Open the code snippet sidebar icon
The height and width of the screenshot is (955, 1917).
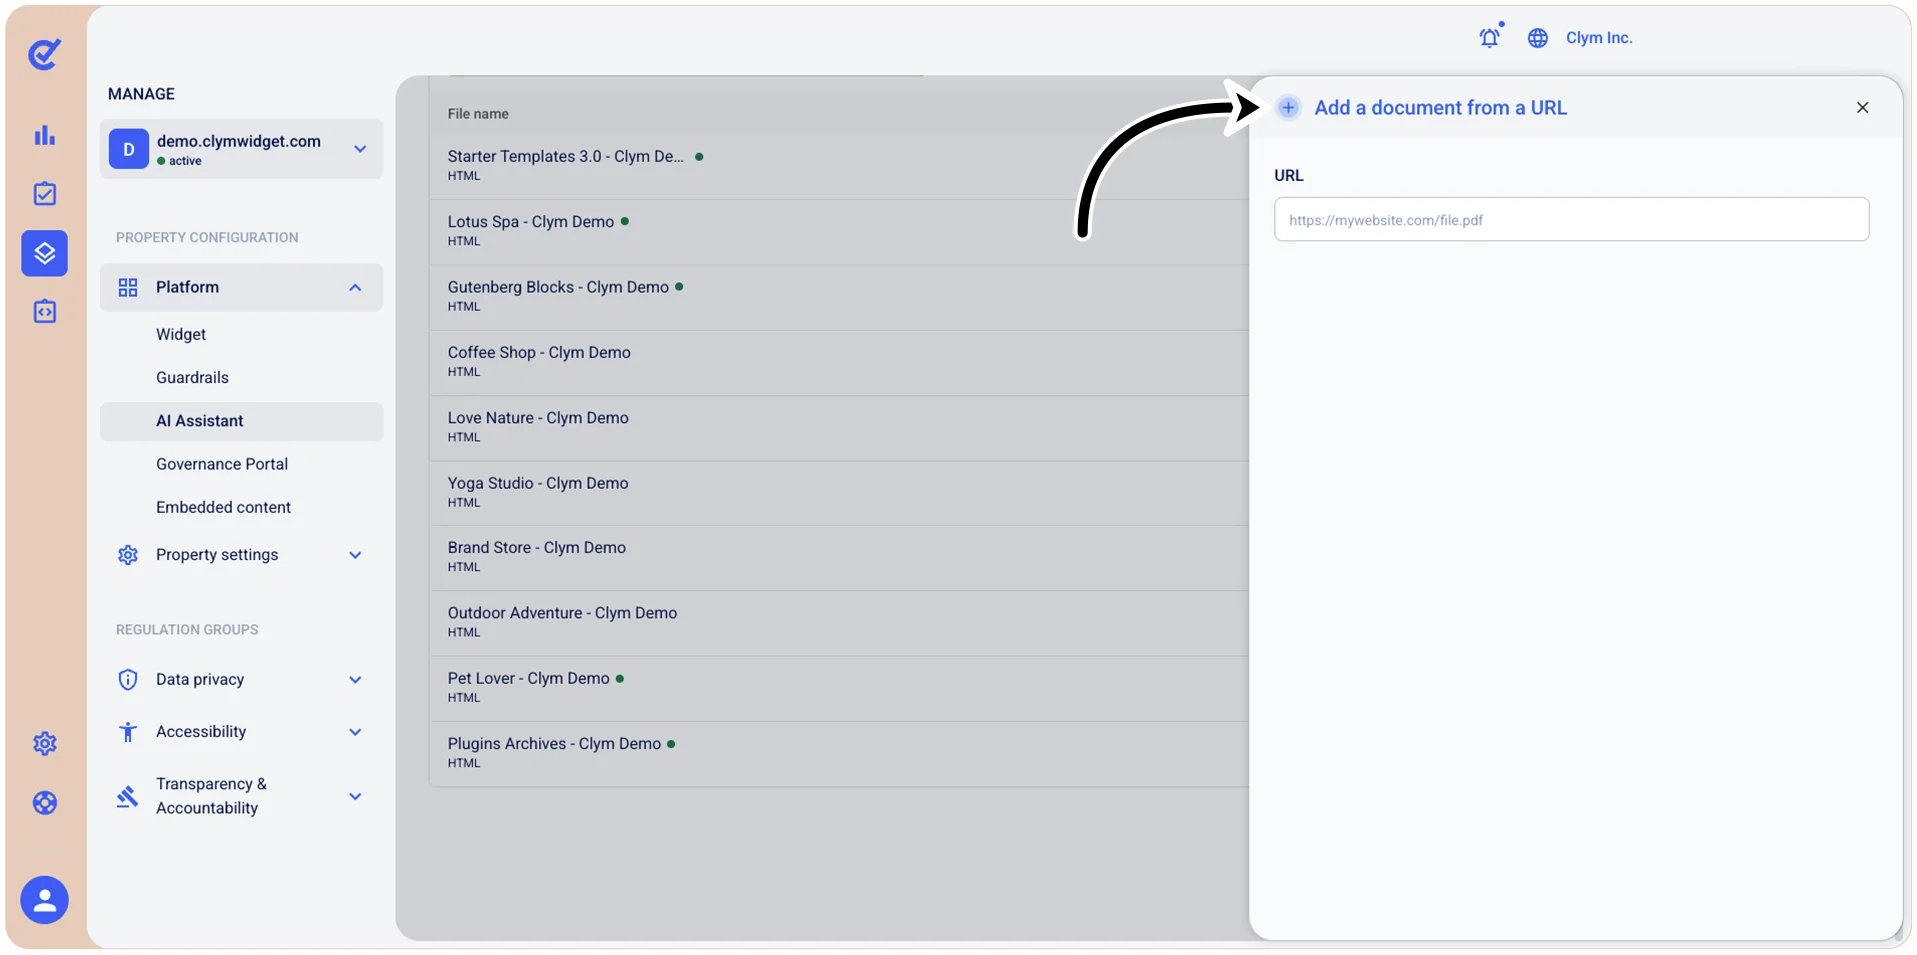(x=45, y=312)
